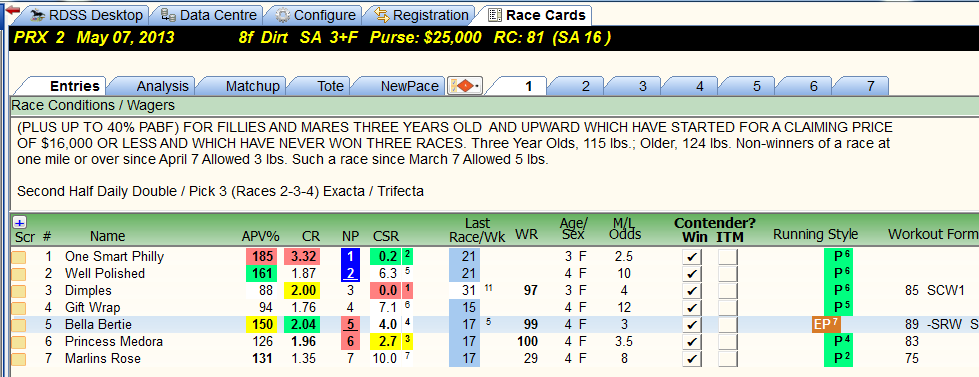
Task: Toggle scratch box for Well Polished
Action: (19, 274)
